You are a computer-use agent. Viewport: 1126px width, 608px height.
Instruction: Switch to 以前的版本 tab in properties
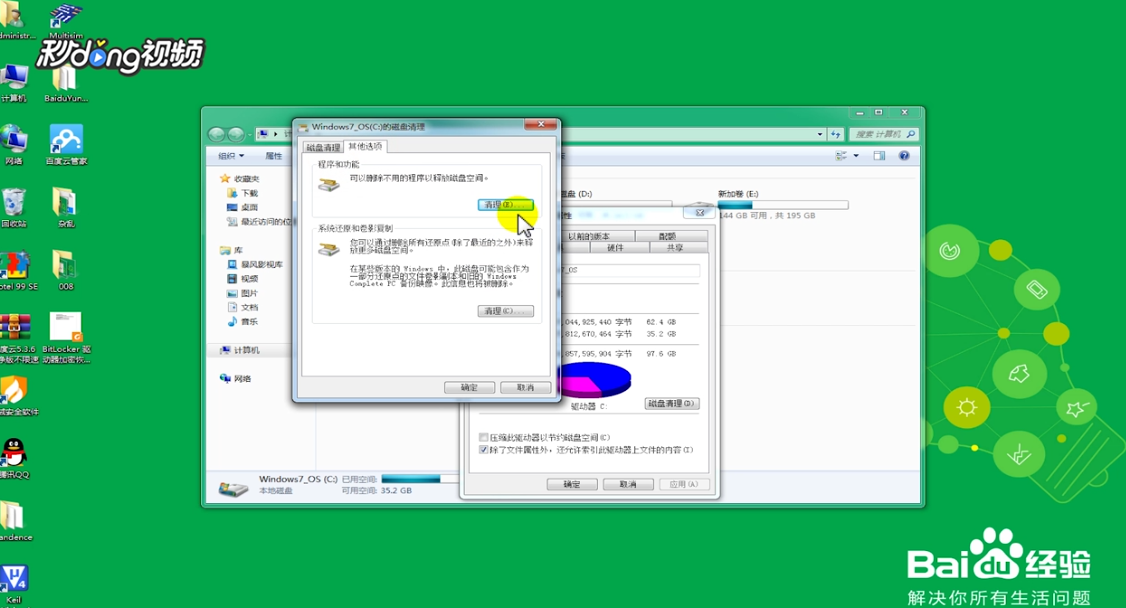[589, 236]
